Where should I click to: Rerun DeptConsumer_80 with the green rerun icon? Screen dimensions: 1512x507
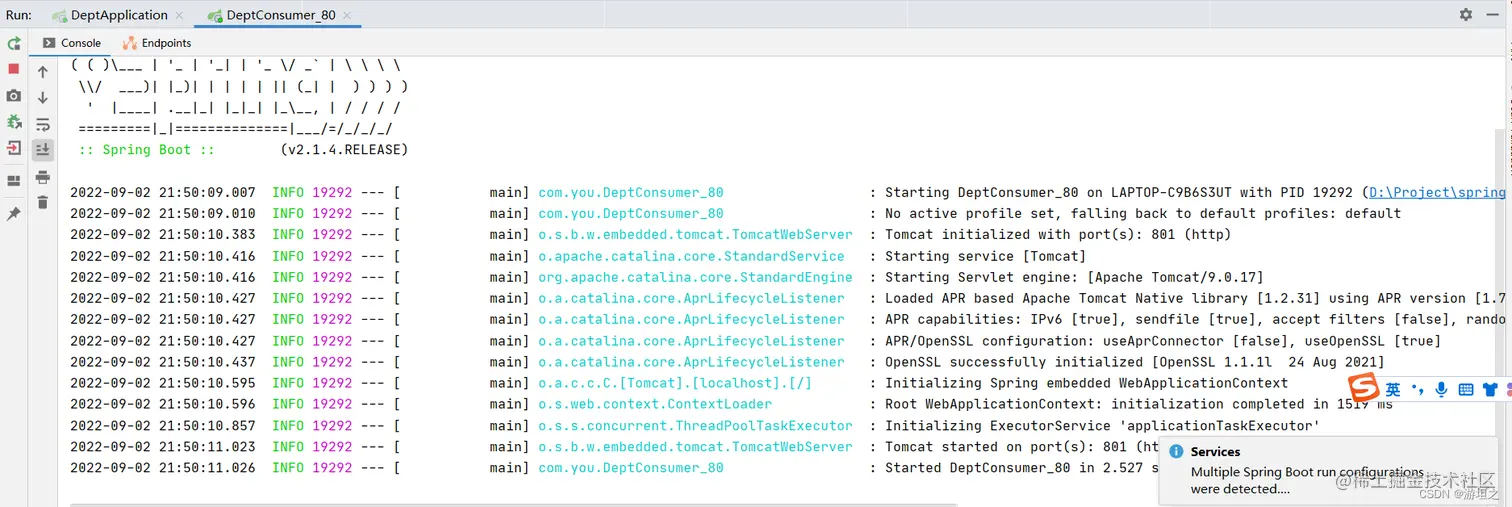point(14,44)
